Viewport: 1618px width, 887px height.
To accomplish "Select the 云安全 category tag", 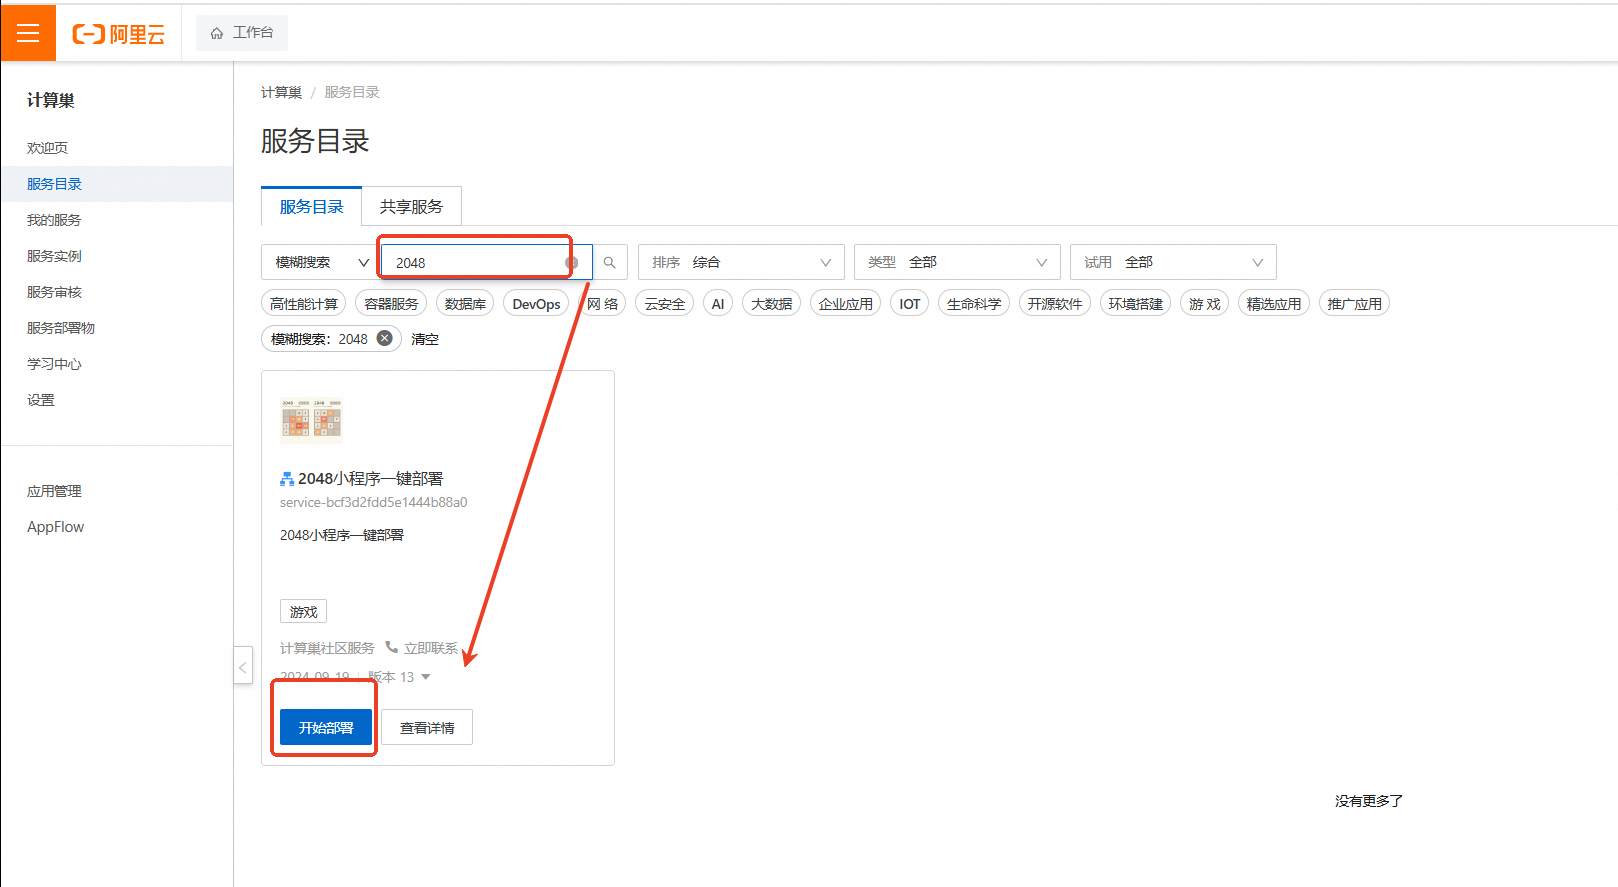I will pyautogui.click(x=665, y=304).
